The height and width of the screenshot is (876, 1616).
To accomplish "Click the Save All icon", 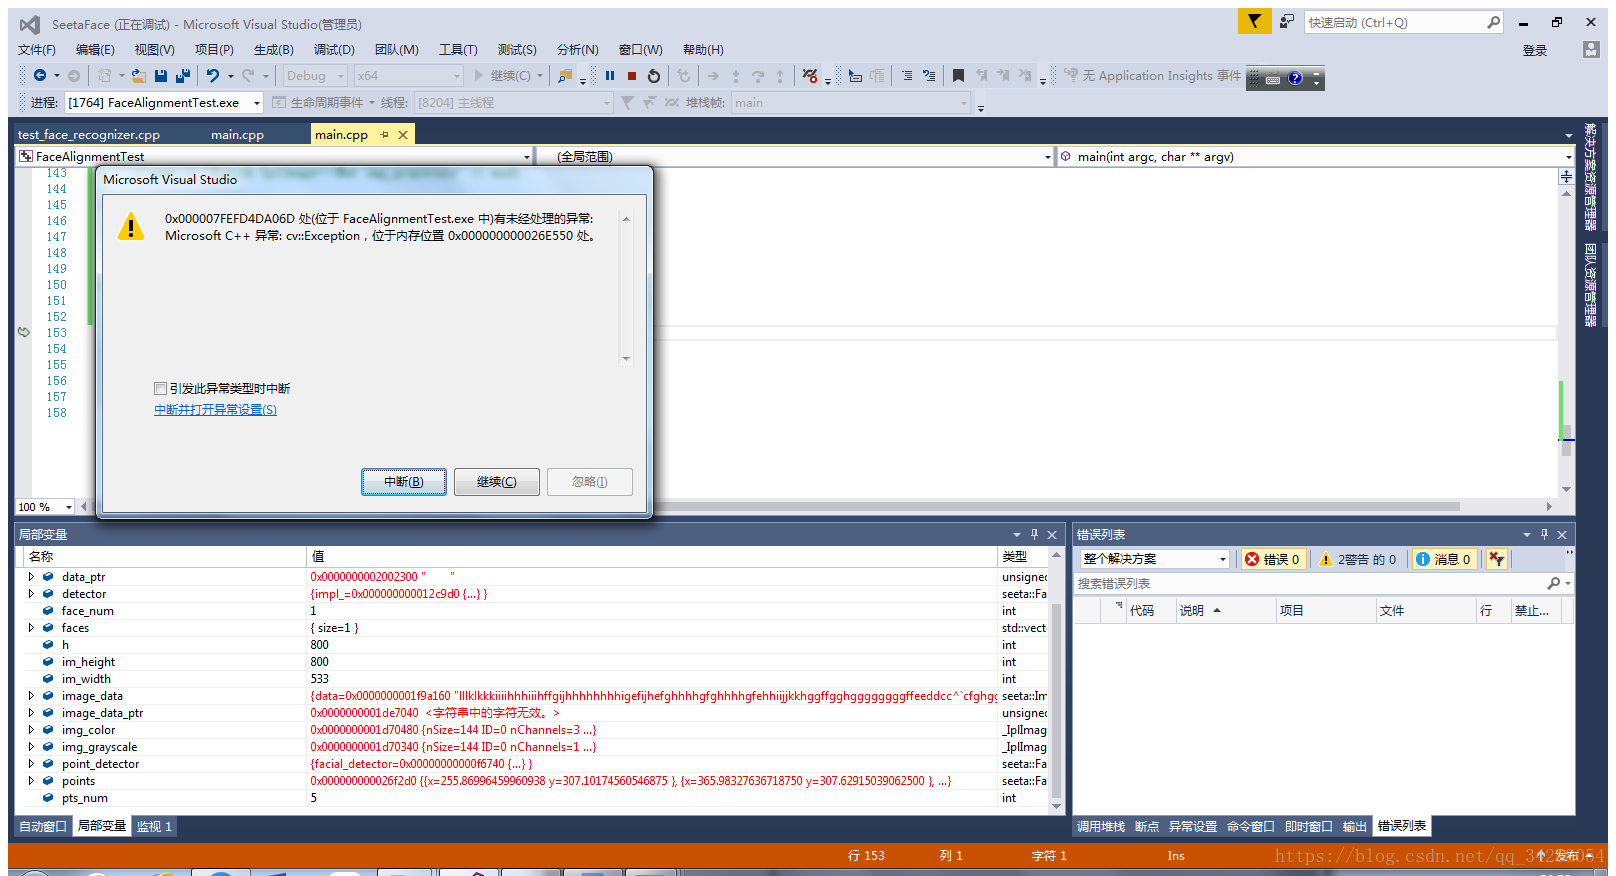I will pyautogui.click(x=183, y=75).
